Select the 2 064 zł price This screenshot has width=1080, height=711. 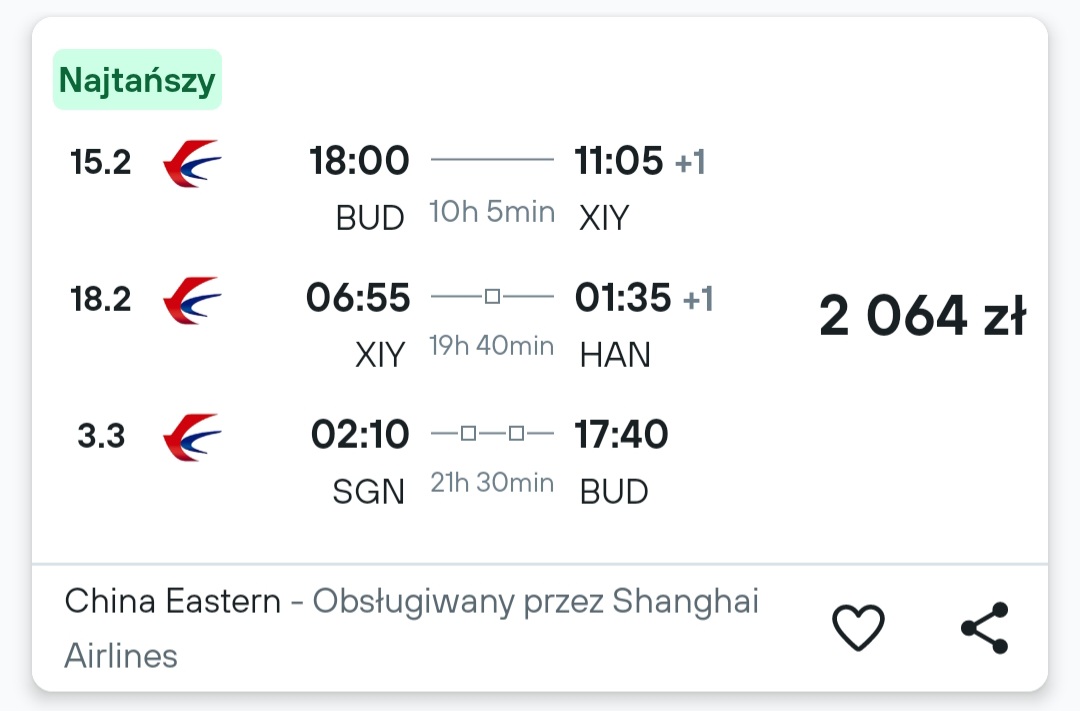click(x=922, y=316)
